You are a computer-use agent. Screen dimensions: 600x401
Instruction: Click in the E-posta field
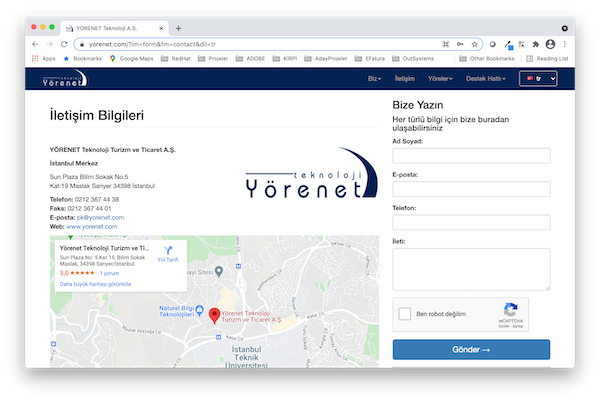(x=471, y=189)
